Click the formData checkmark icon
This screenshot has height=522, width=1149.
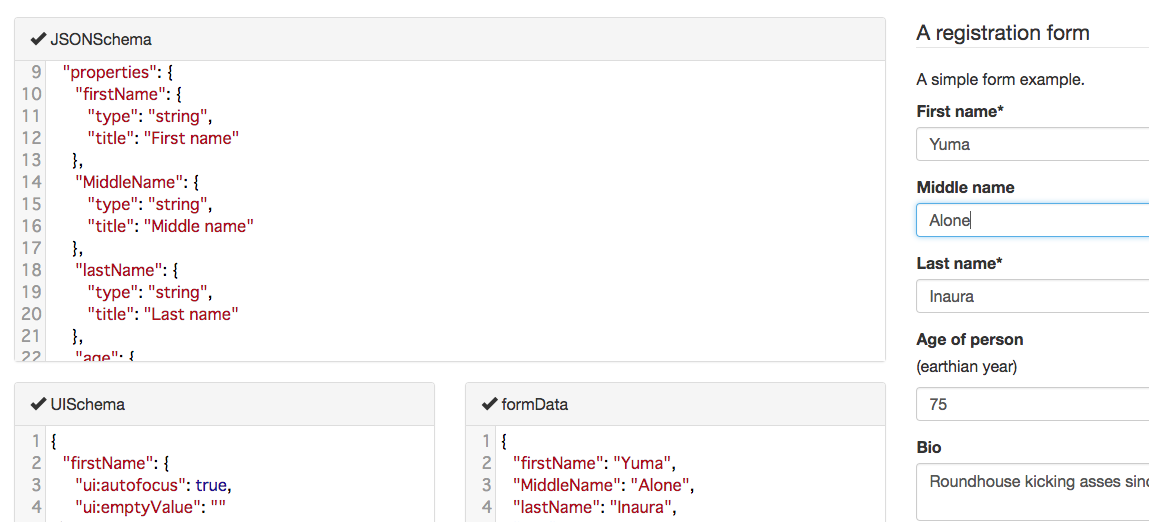click(489, 404)
